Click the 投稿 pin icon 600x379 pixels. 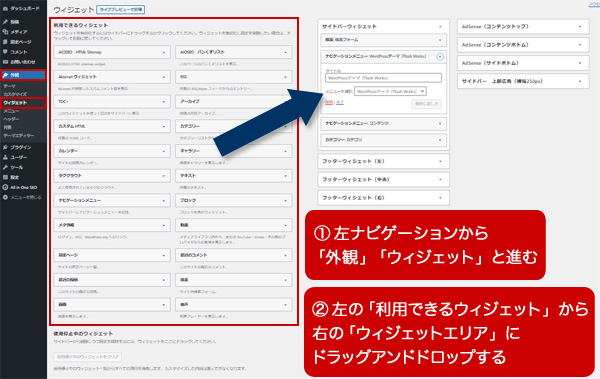pos(5,22)
